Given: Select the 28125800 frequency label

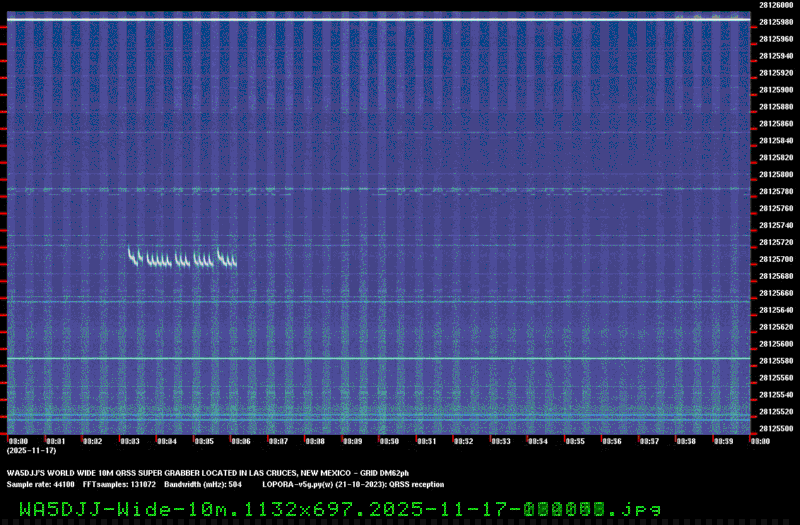Looking at the screenshot, I should tap(776, 174).
